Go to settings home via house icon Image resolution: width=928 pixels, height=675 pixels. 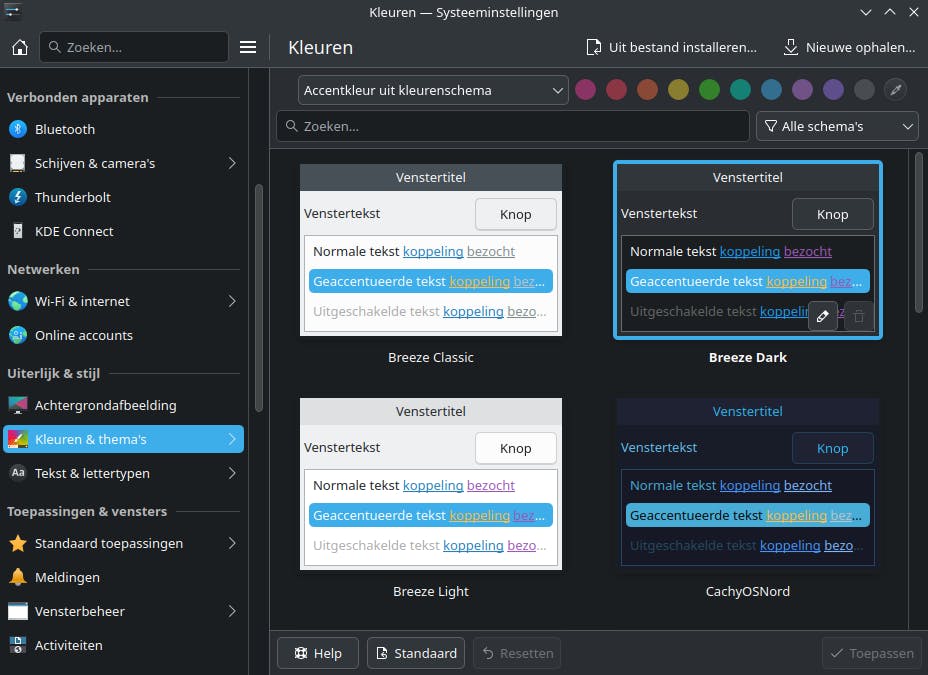pos(20,47)
